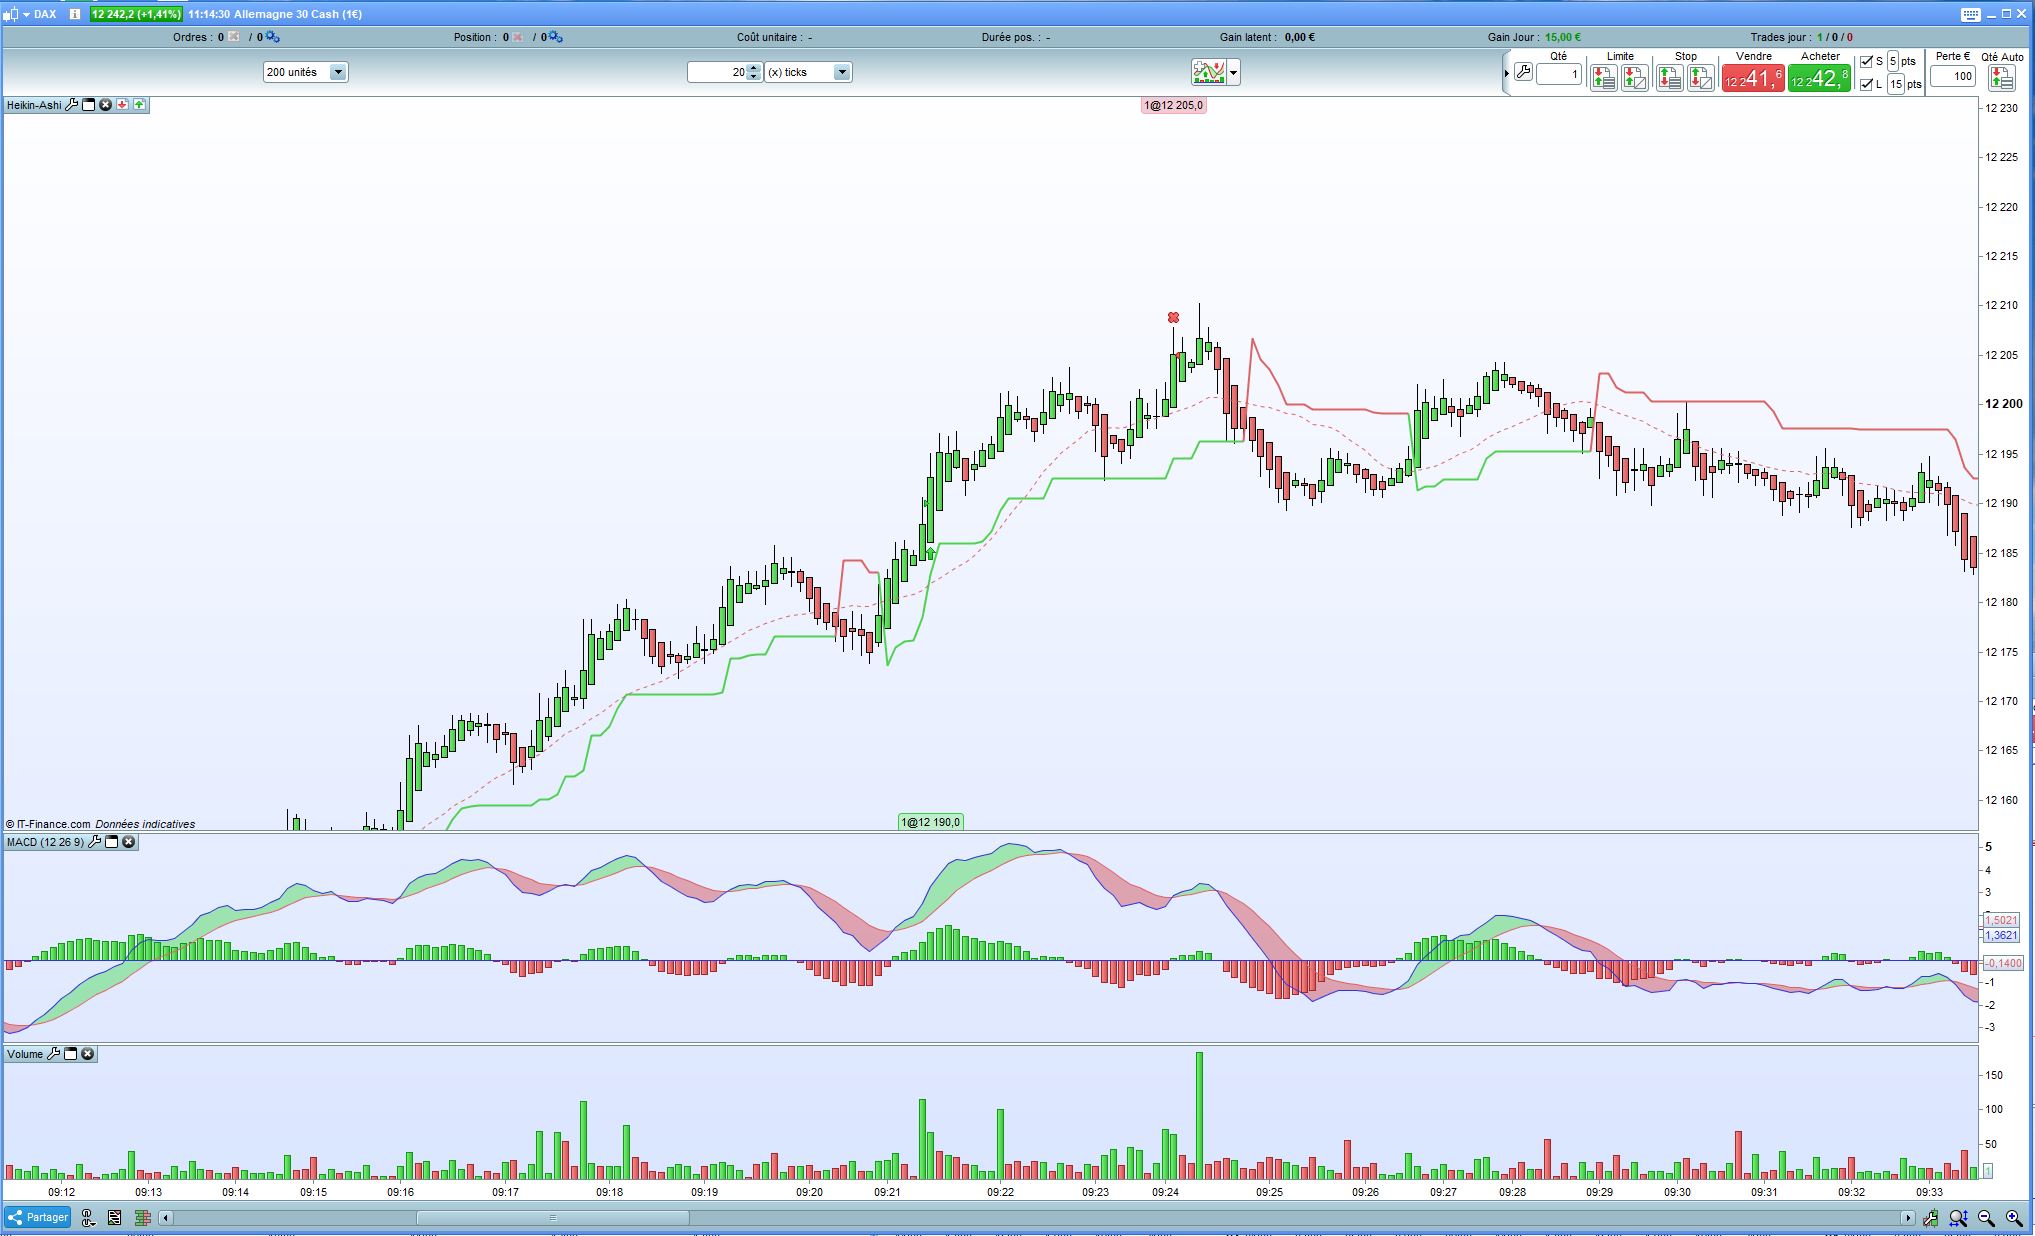Click the second Stop order icon
2035x1236 pixels.
pos(1700,78)
